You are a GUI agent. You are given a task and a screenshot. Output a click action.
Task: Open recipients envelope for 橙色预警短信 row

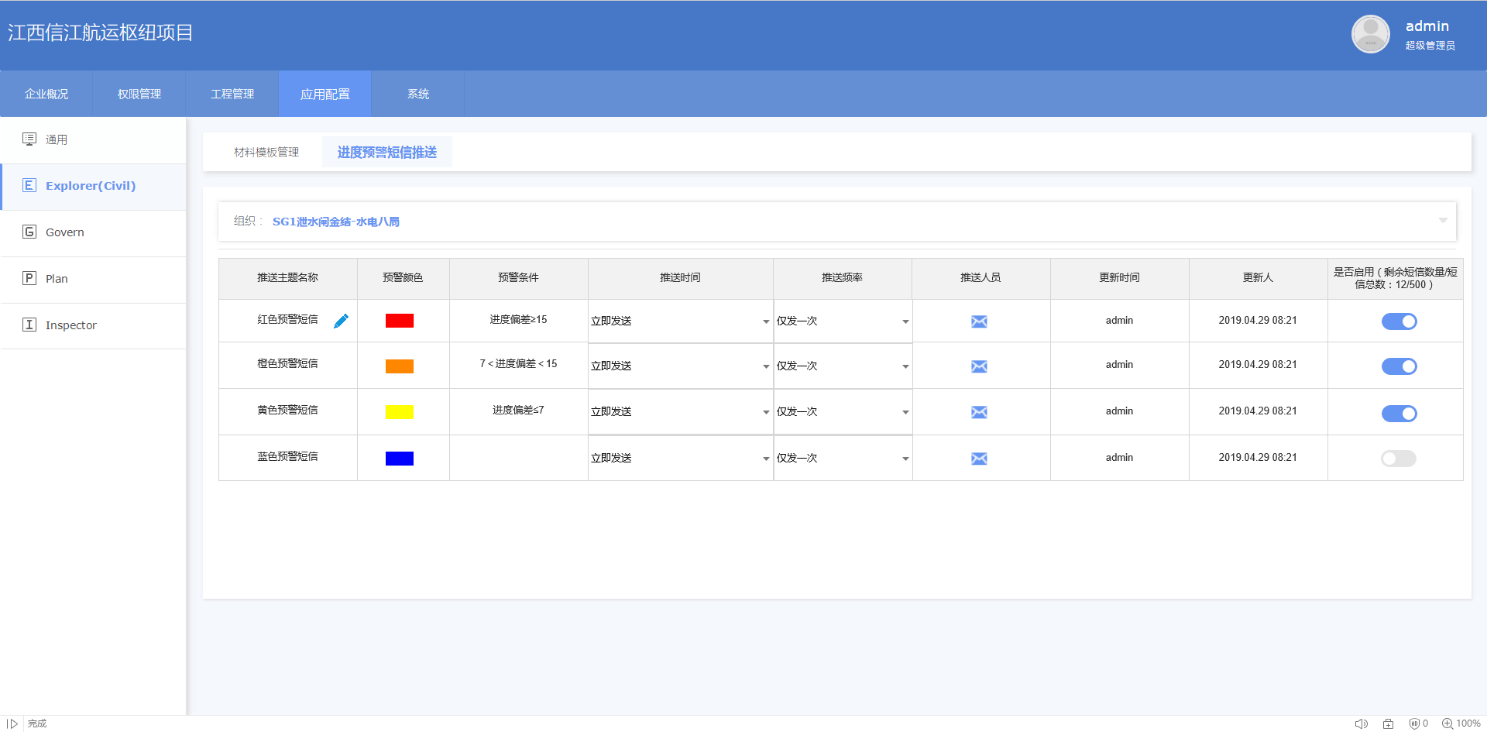click(x=980, y=367)
